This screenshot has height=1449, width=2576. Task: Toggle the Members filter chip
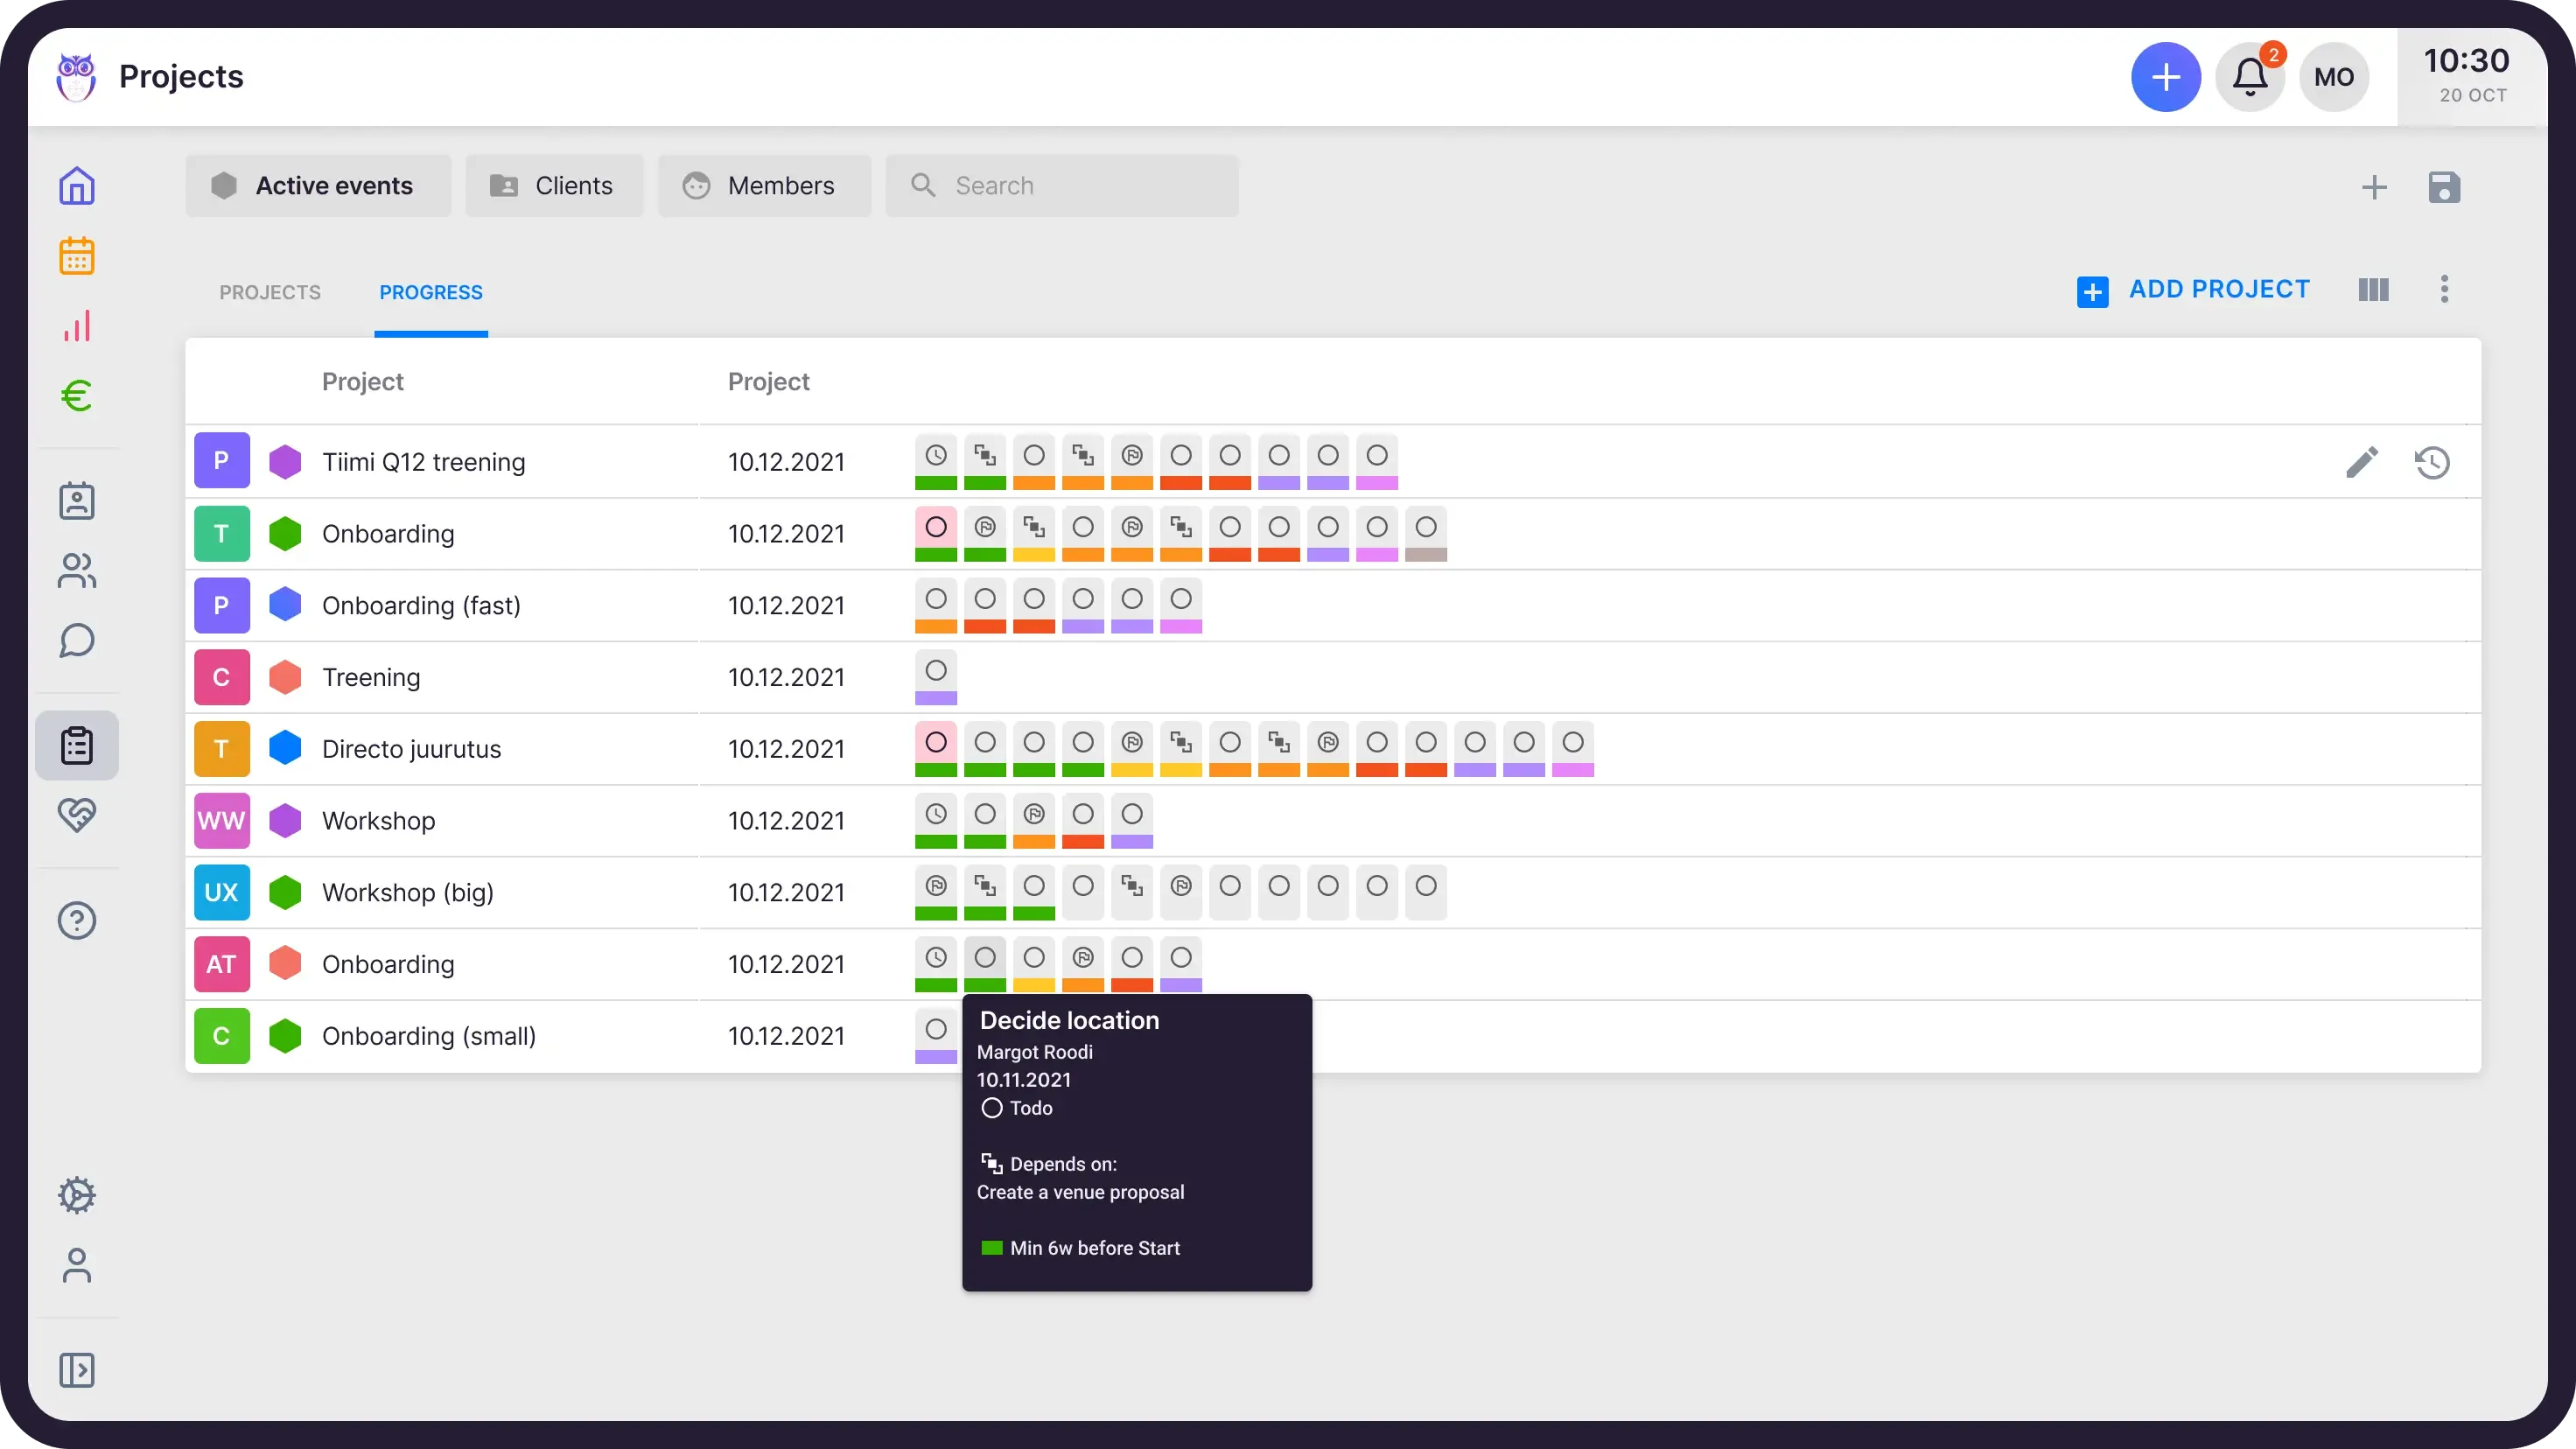[x=764, y=186]
